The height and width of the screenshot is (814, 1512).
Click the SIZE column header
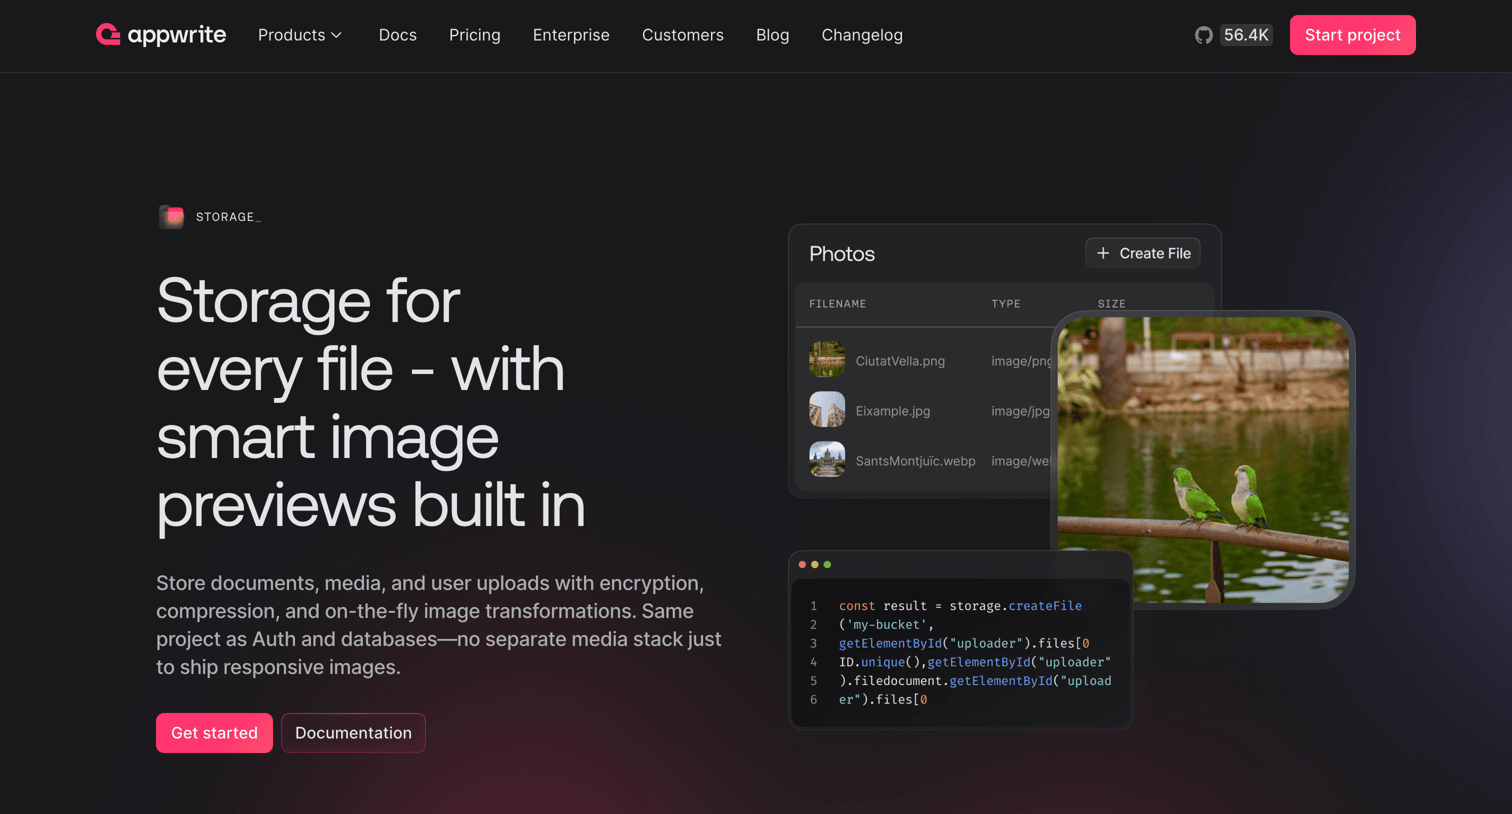[x=1111, y=304]
